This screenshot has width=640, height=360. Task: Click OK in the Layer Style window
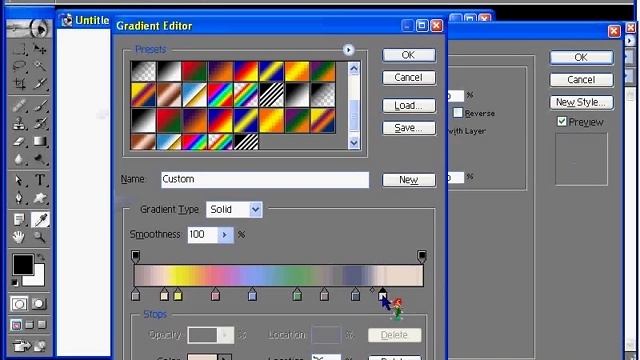(581, 58)
